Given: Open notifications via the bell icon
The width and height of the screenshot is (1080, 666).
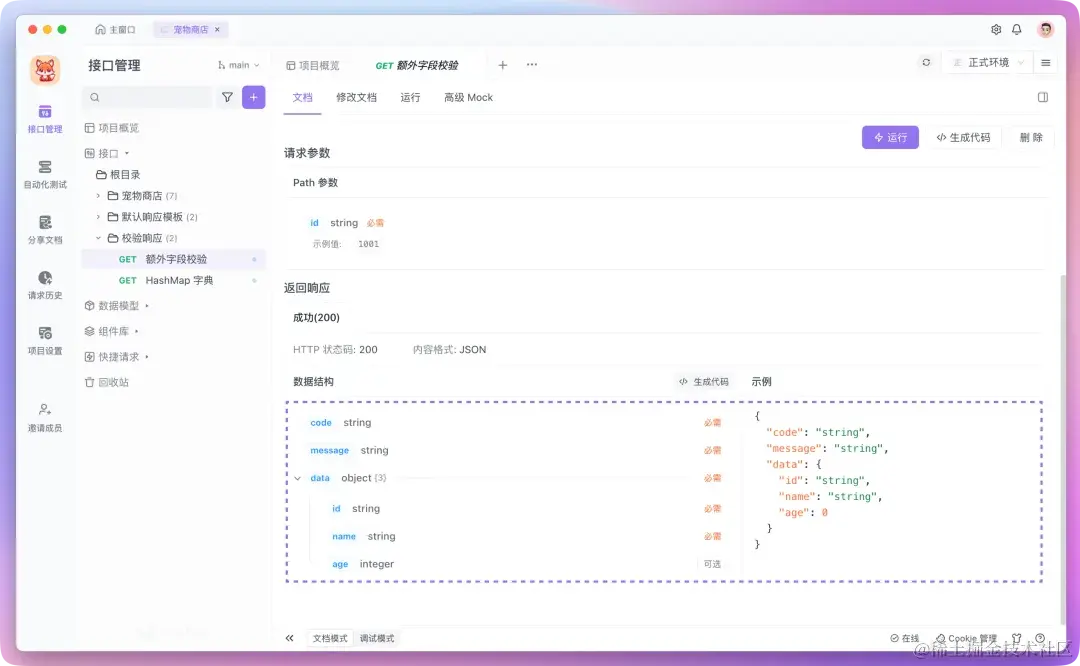Looking at the screenshot, I should coord(1016,30).
